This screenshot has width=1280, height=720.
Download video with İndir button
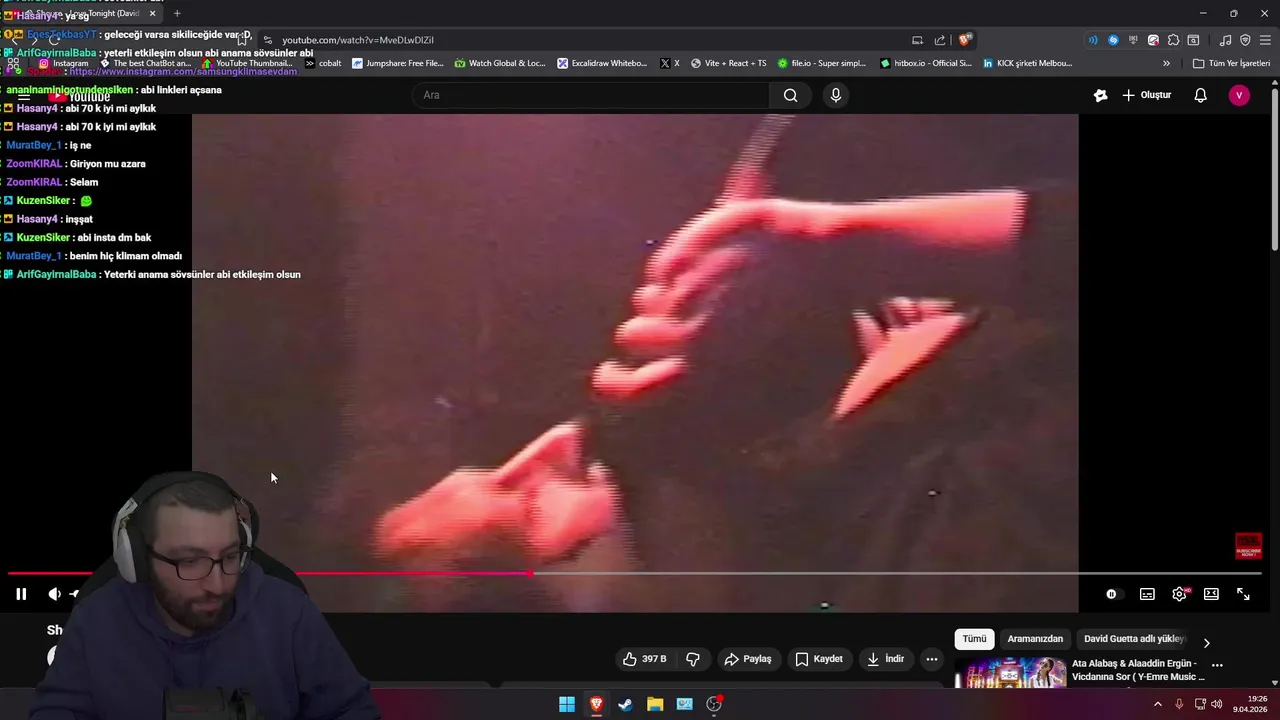pos(885,659)
